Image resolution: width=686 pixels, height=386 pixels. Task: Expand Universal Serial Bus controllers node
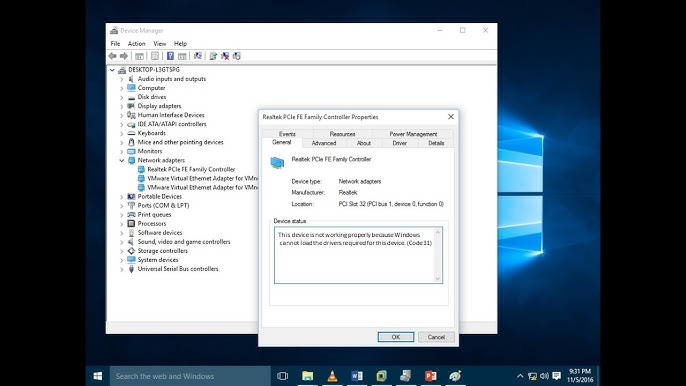[122, 269]
